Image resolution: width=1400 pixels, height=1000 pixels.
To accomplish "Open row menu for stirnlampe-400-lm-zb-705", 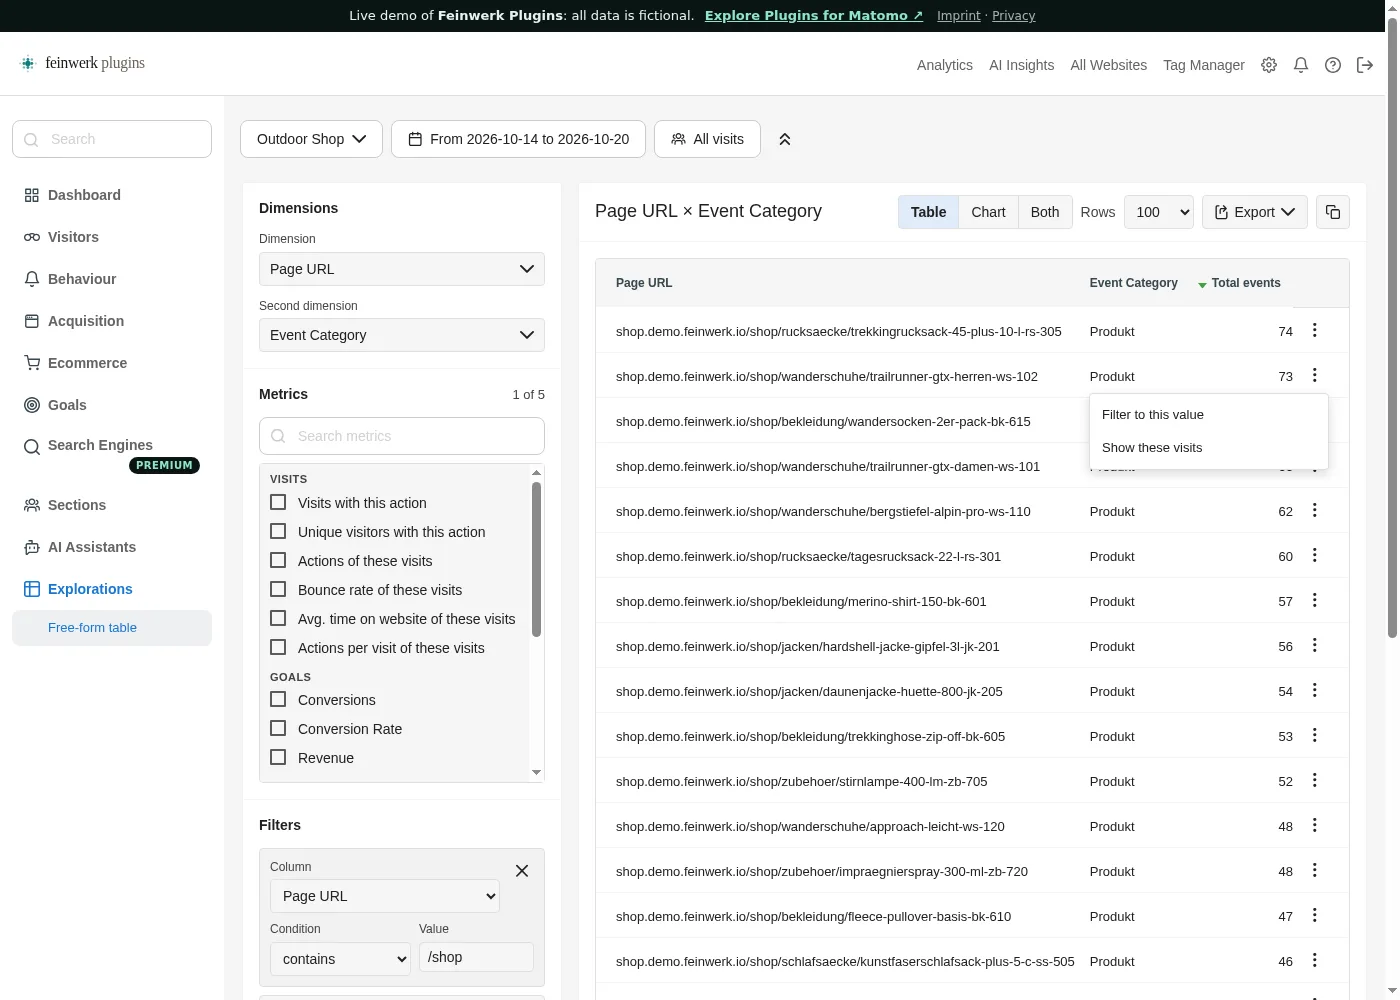I will pyautogui.click(x=1315, y=780).
